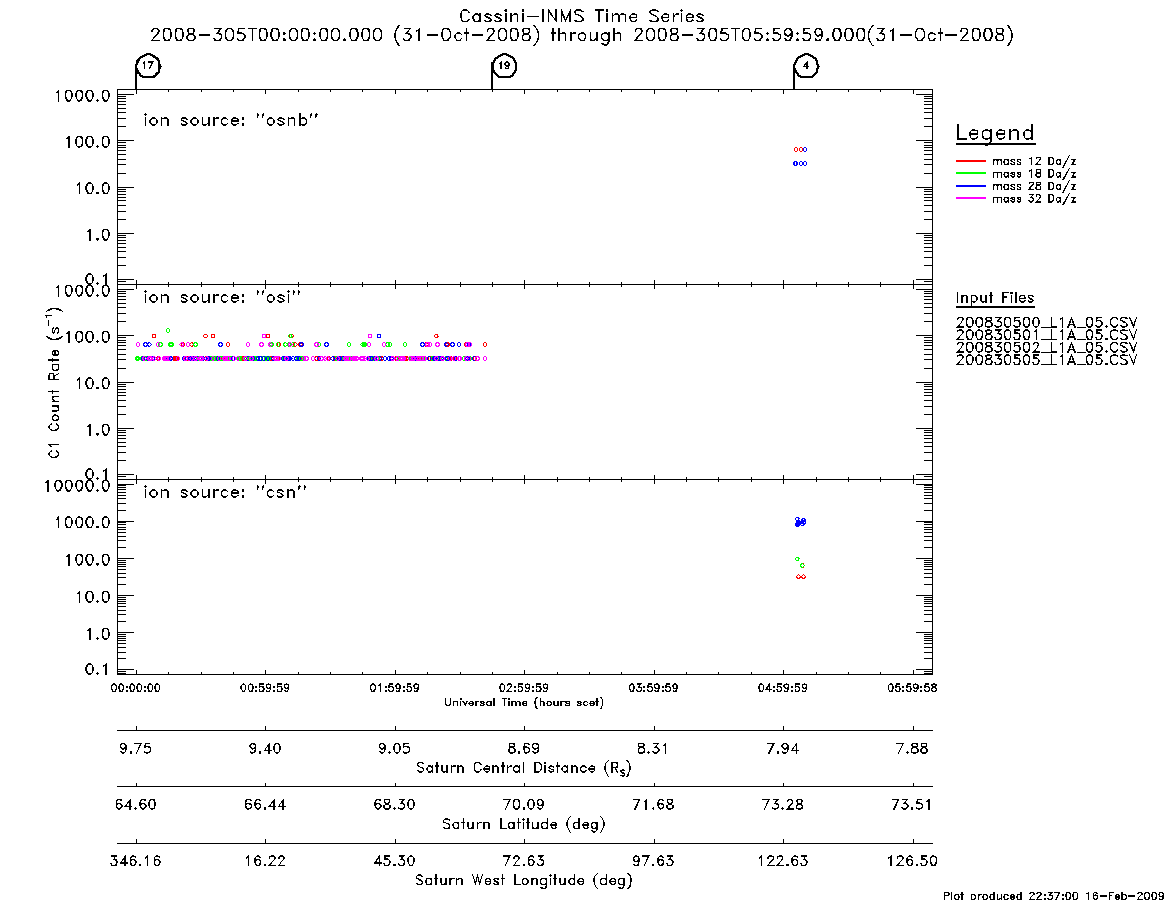
Task: Click the Saturn West Longitude (deg) axis label
Action: coord(524,880)
